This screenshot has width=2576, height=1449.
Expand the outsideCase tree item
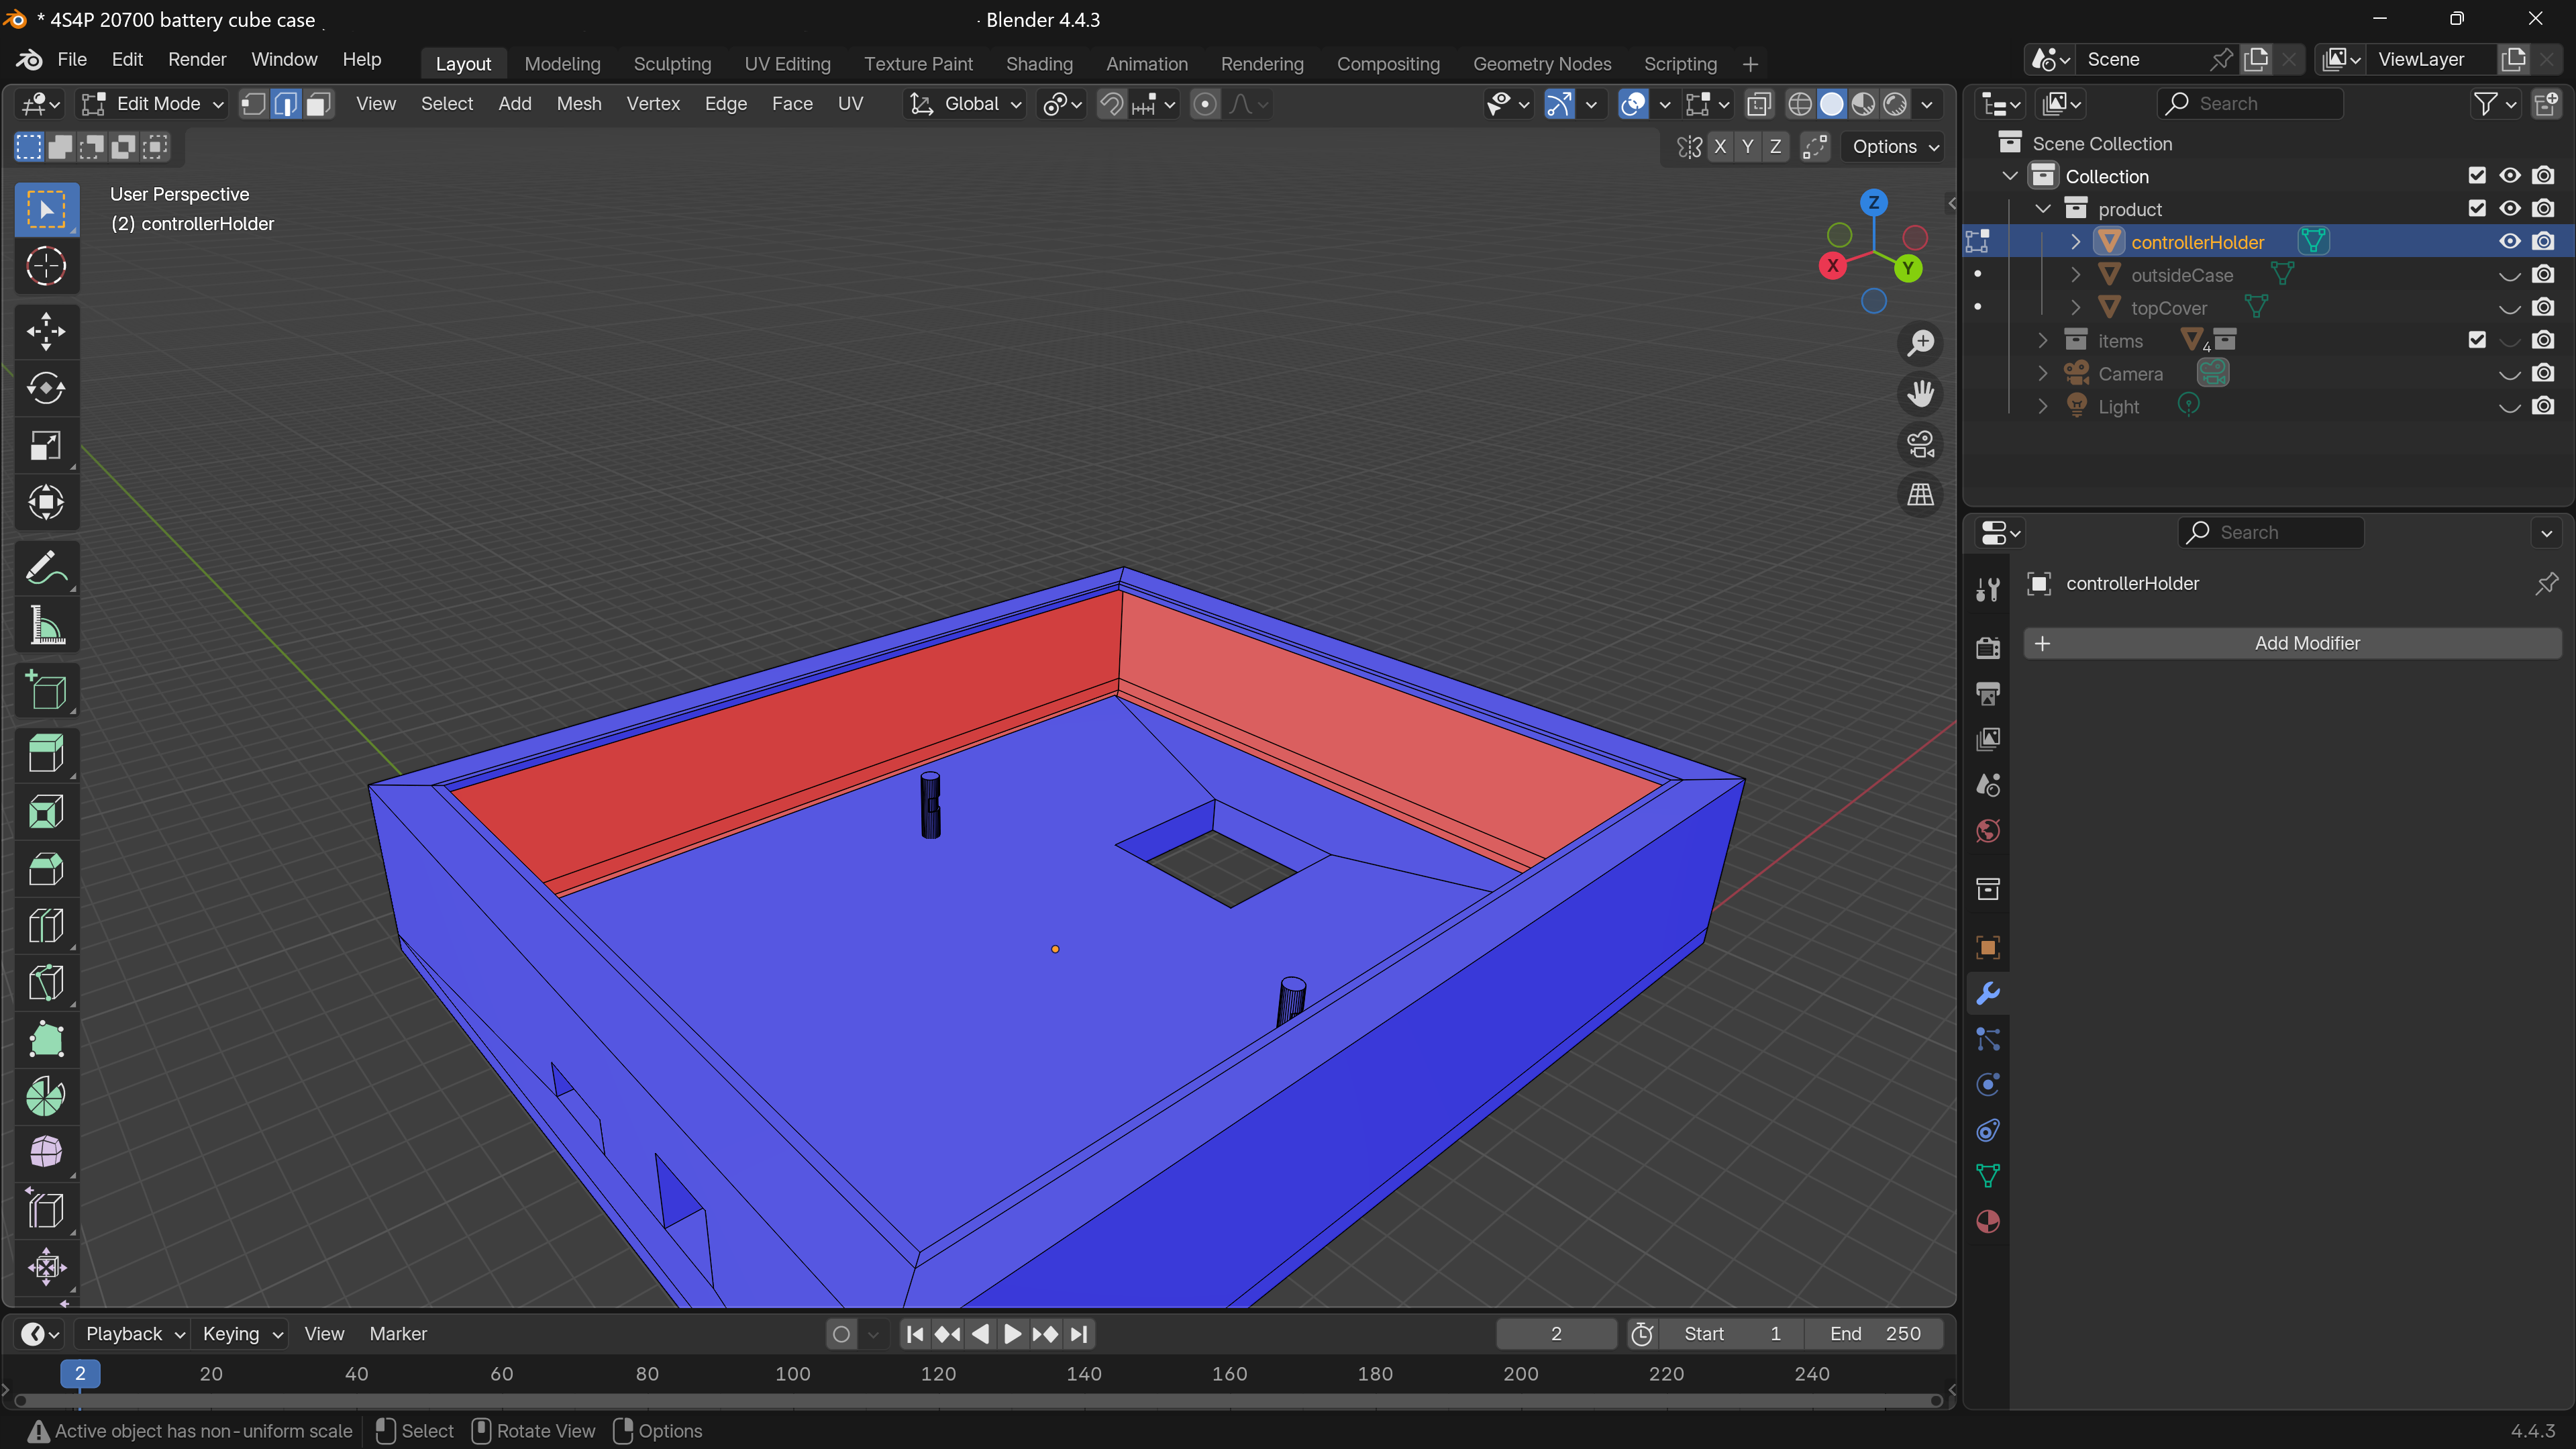tap(2075, 275)
